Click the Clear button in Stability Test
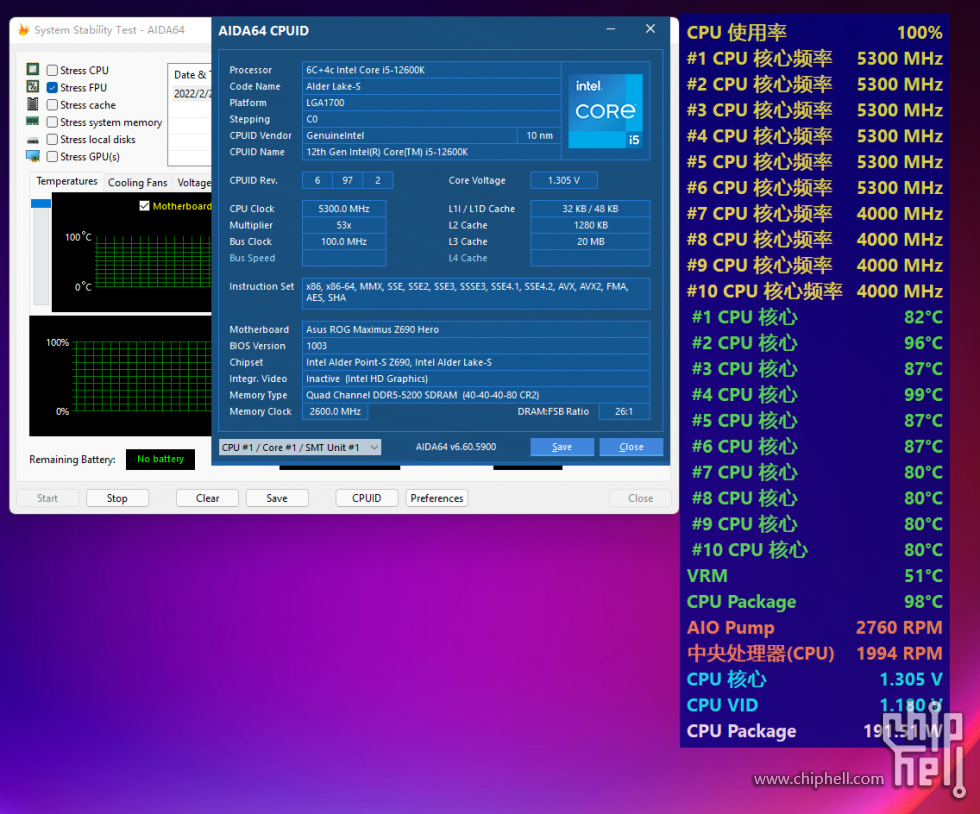Viewport: 980px width, 814px height. click(x=208, y=498)
